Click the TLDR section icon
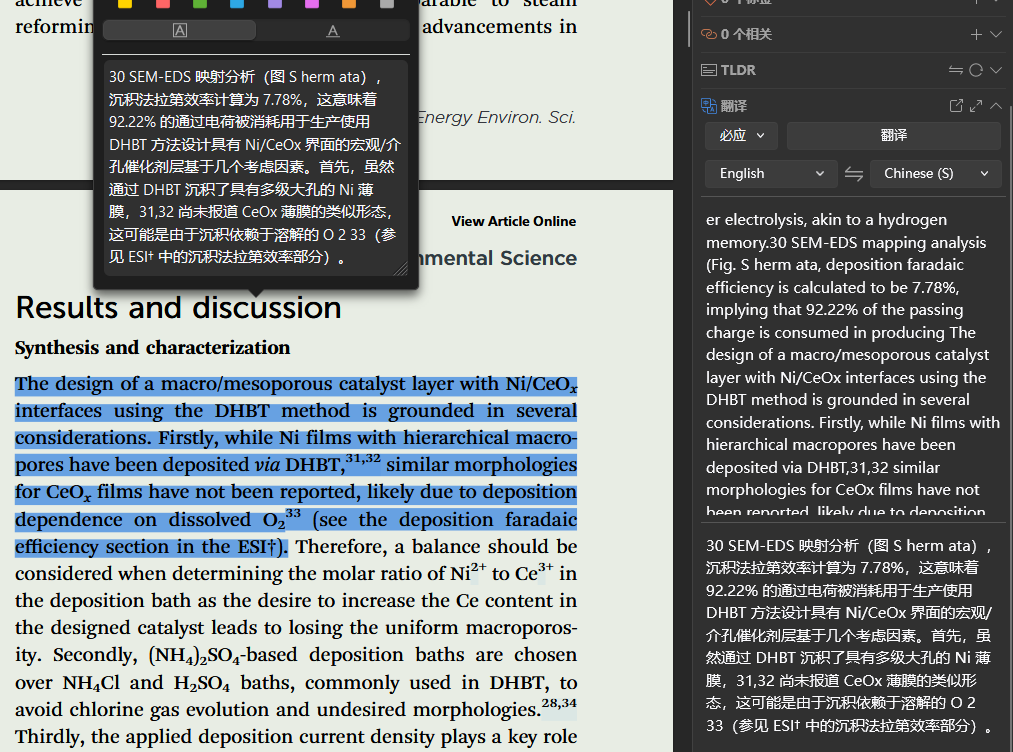The image size is (1013, 752). coord(709,70)
